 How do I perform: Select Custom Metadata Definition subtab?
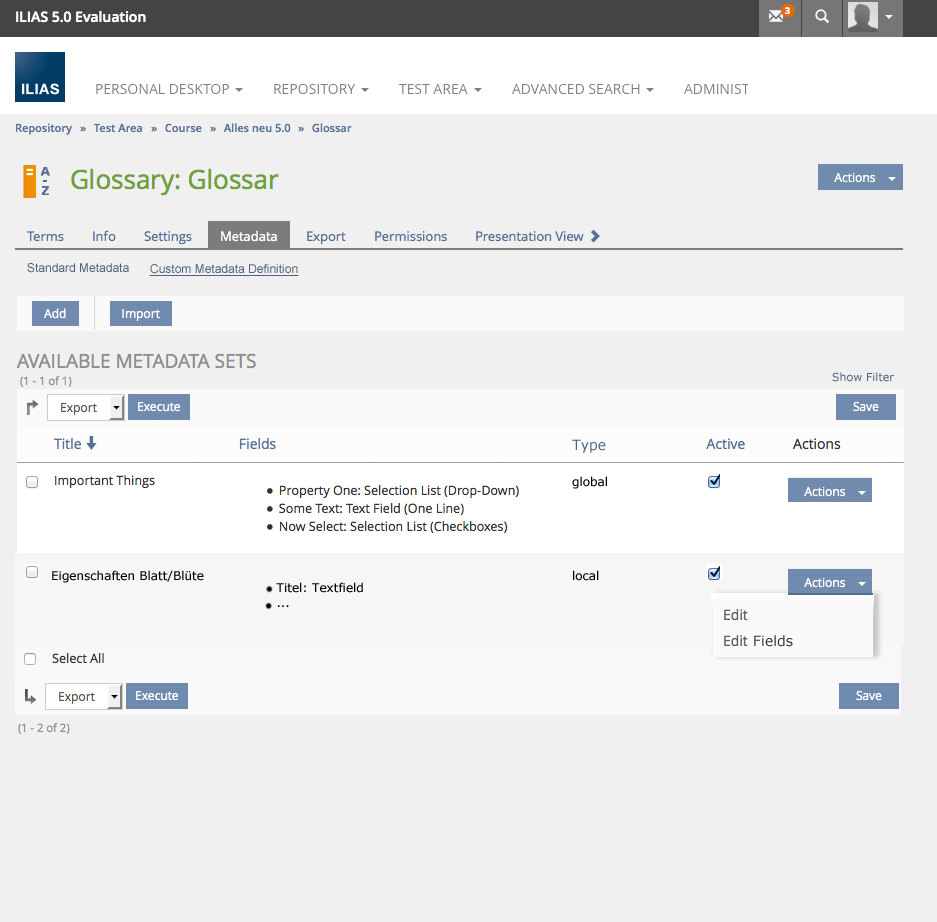click(223, 268)
